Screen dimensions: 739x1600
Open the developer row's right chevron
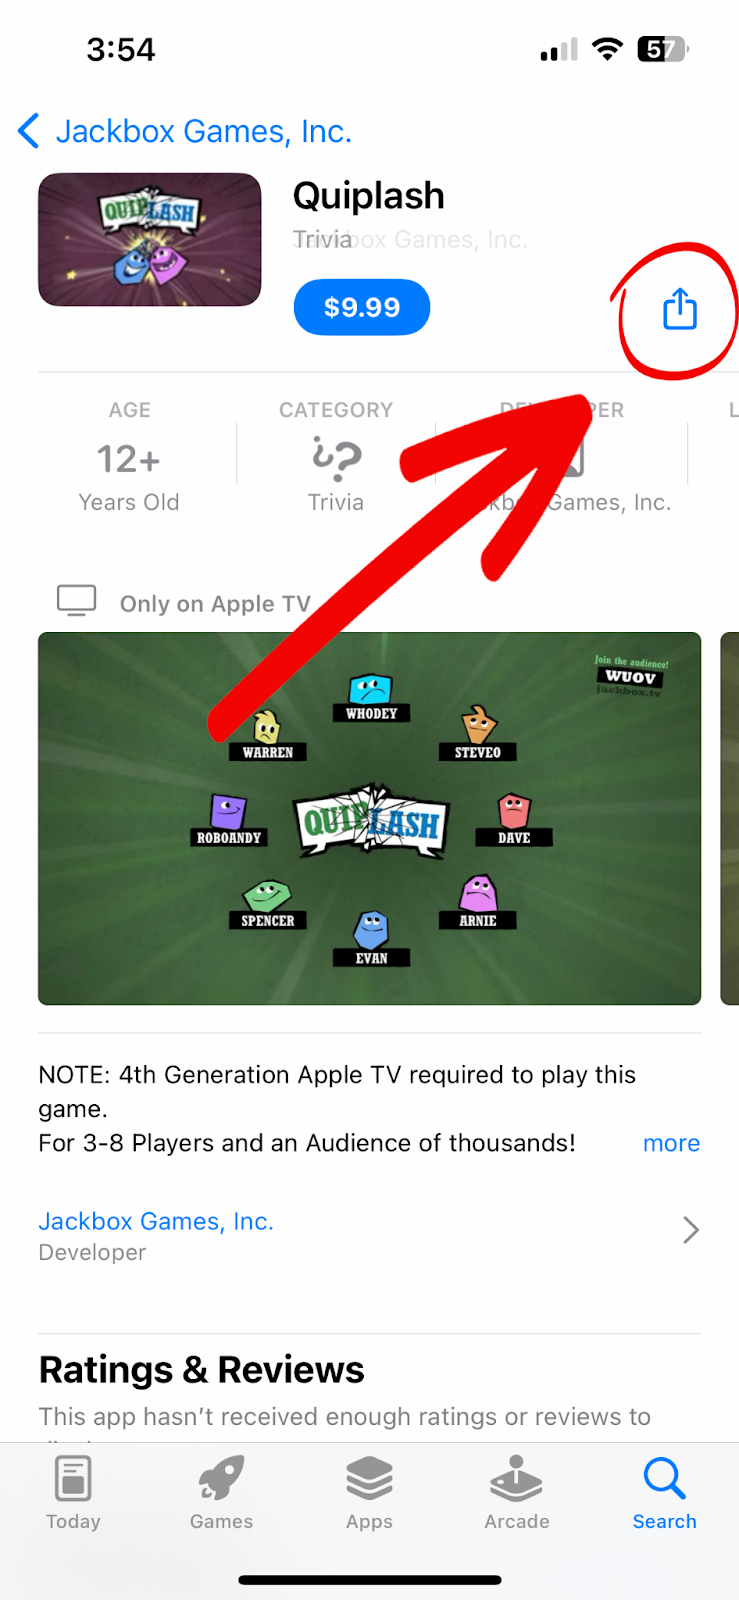click(x=690, y=1230)
